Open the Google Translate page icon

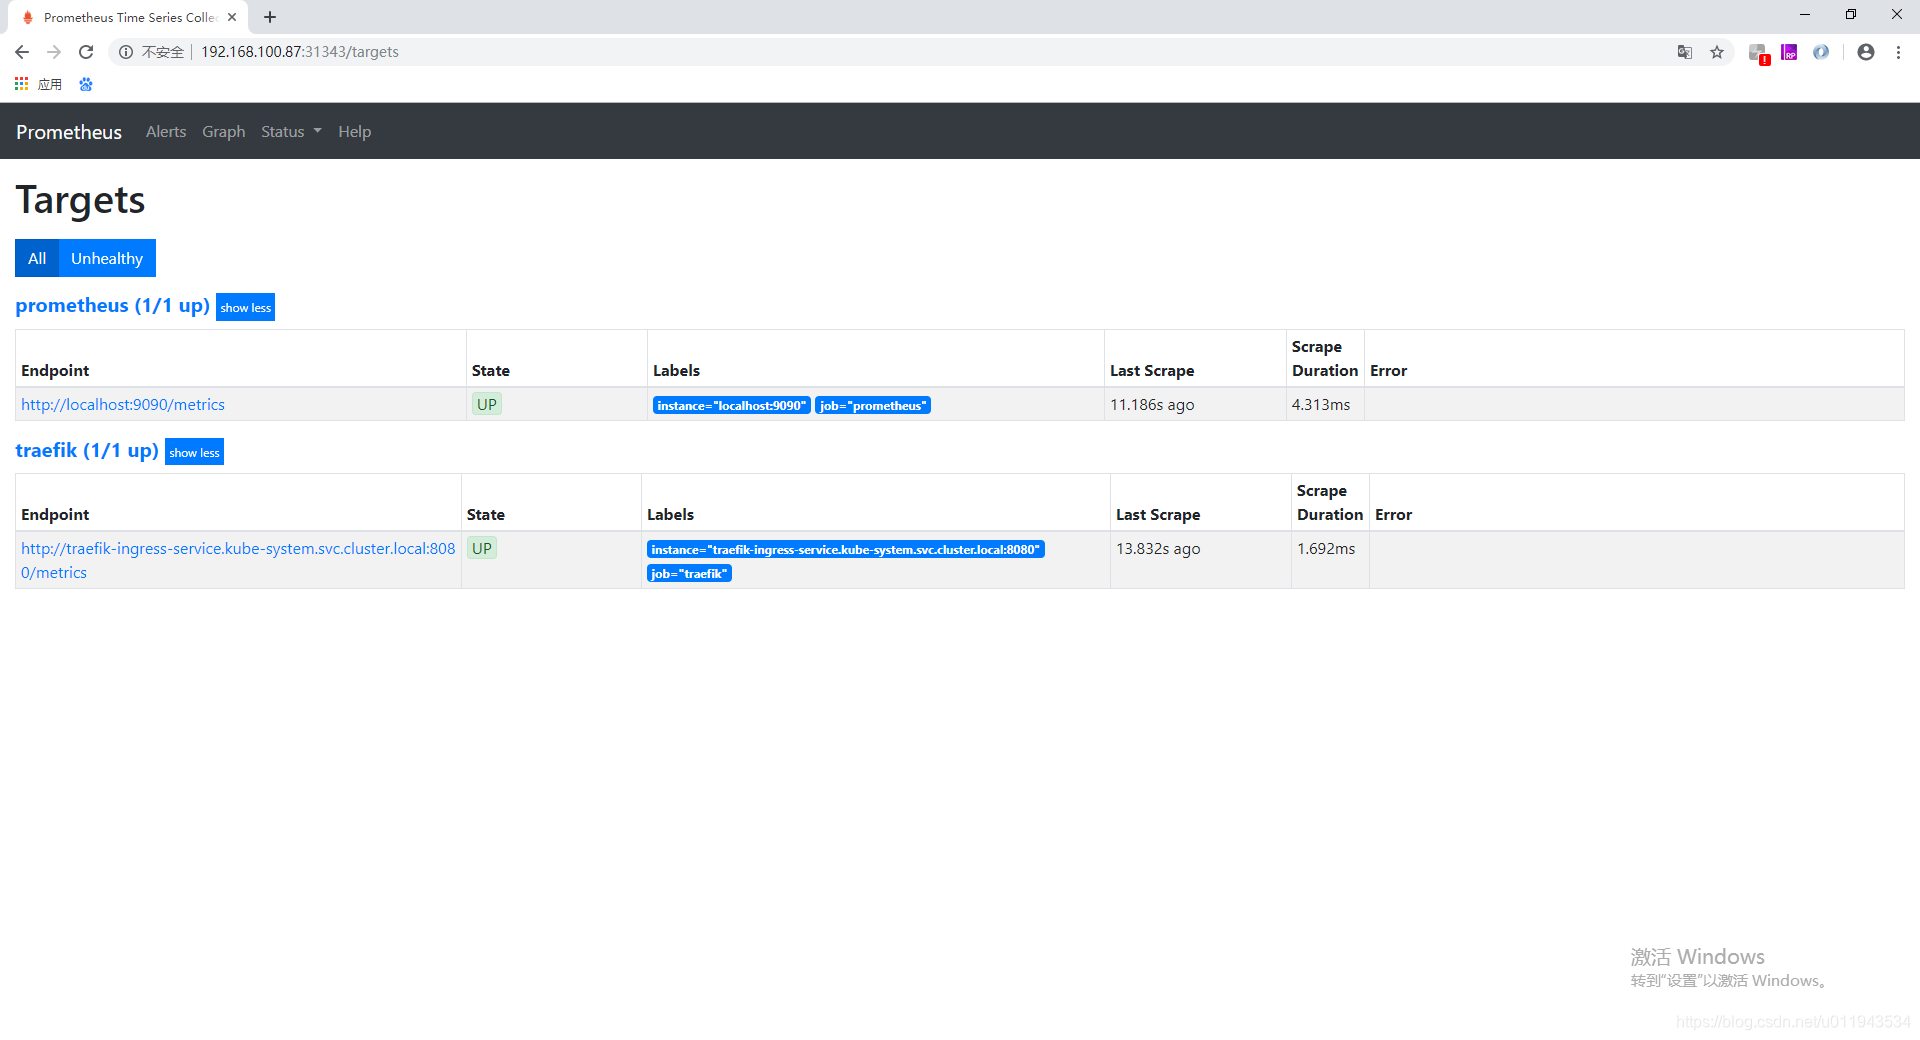(x=1685, y=52)
